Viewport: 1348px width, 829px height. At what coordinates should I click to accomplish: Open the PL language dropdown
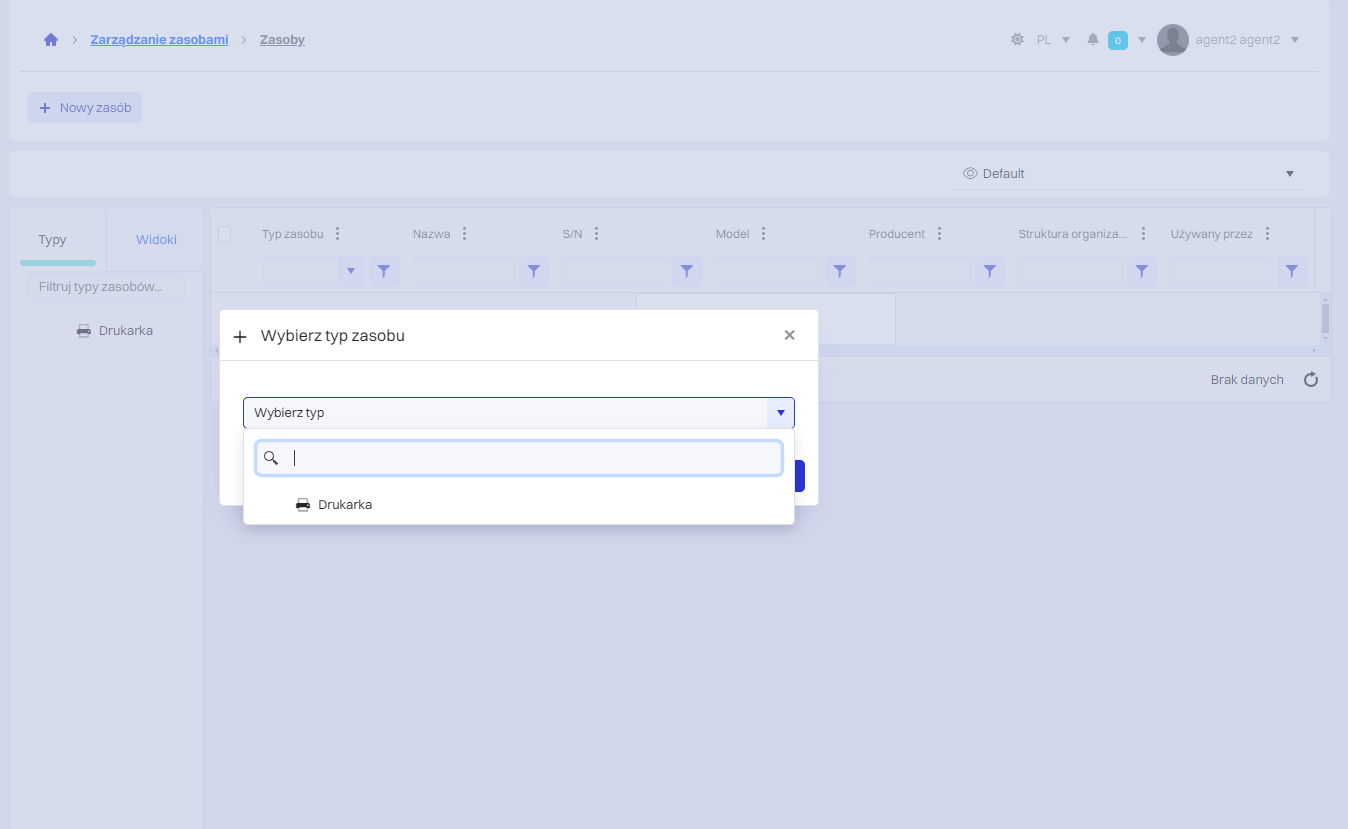tap(1053, 40)
